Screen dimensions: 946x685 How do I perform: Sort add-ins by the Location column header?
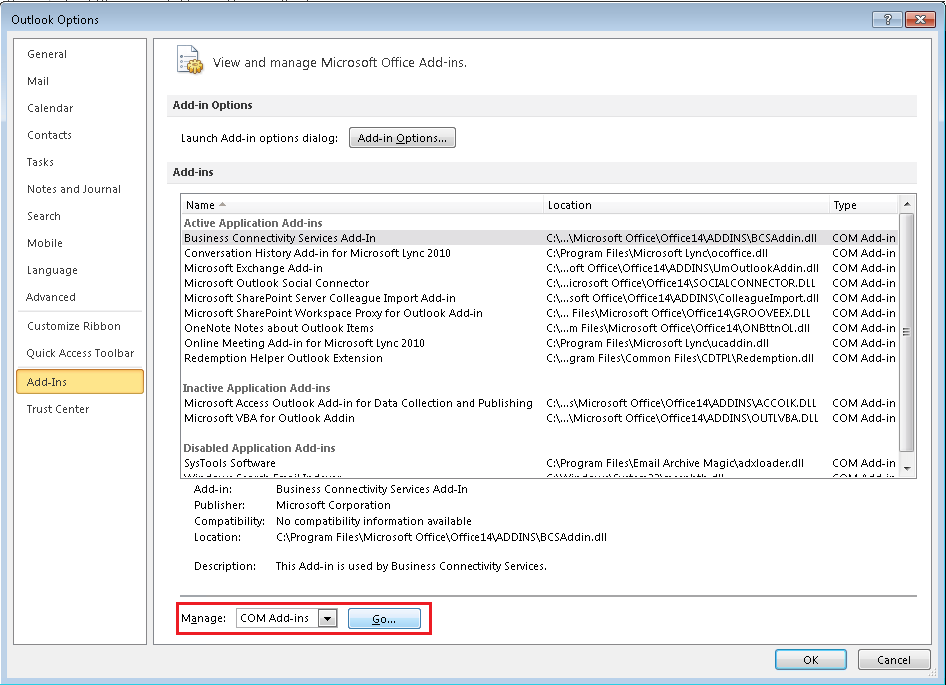(686, 205)
